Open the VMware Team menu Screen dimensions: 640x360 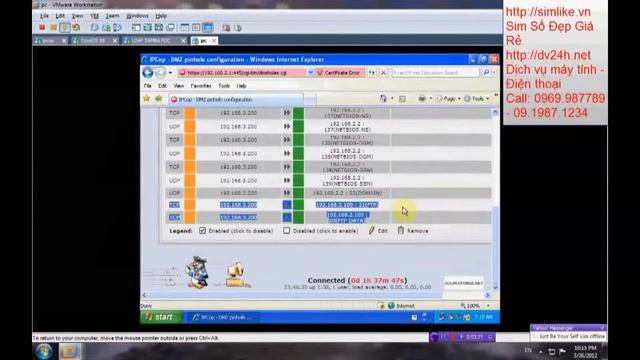coord(112,16)
